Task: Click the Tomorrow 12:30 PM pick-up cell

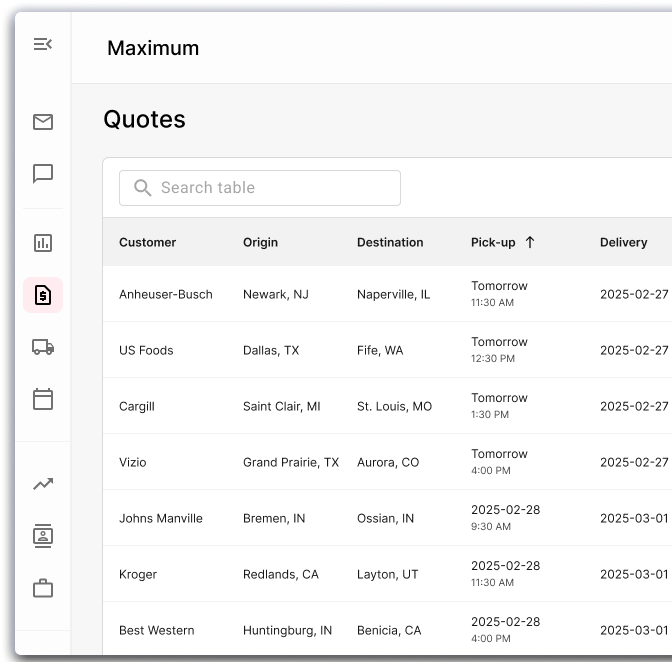Action: (499, 350)
